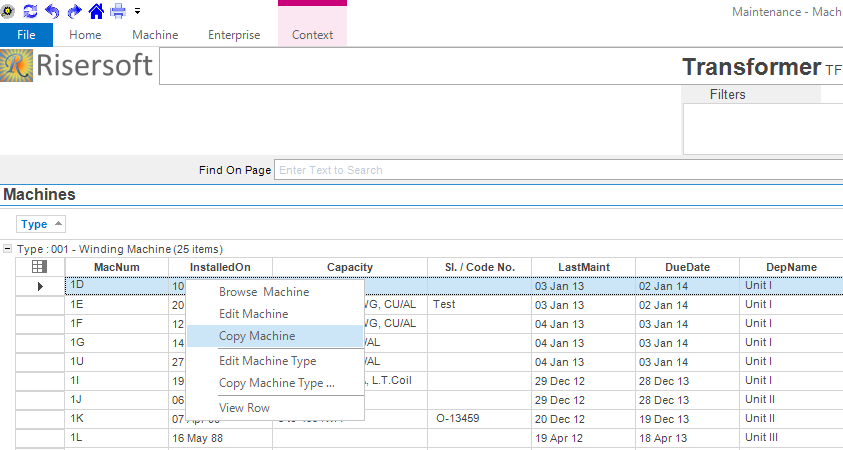Click the Undo arrow icon
Image resolution: width=843 pixels, height=450 pixels.
pos(52,11)
